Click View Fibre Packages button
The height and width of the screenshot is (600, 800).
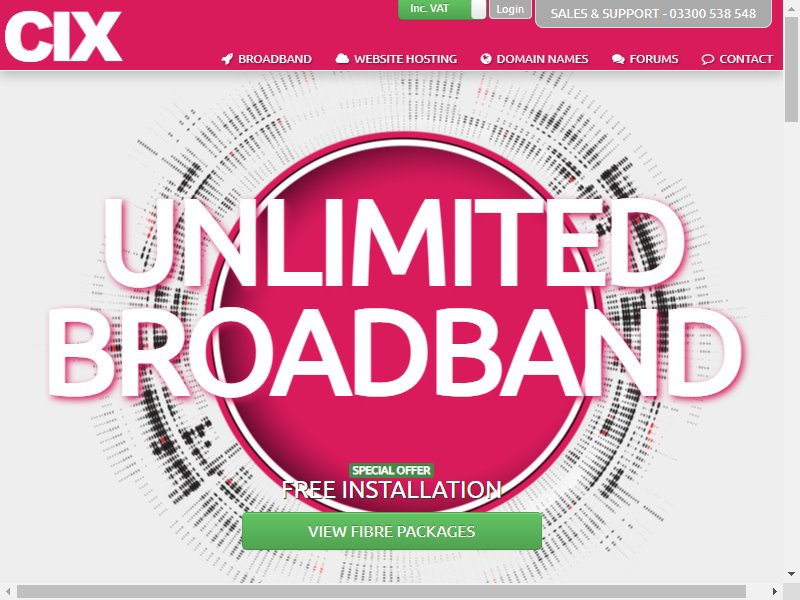(x=392, y=531)
